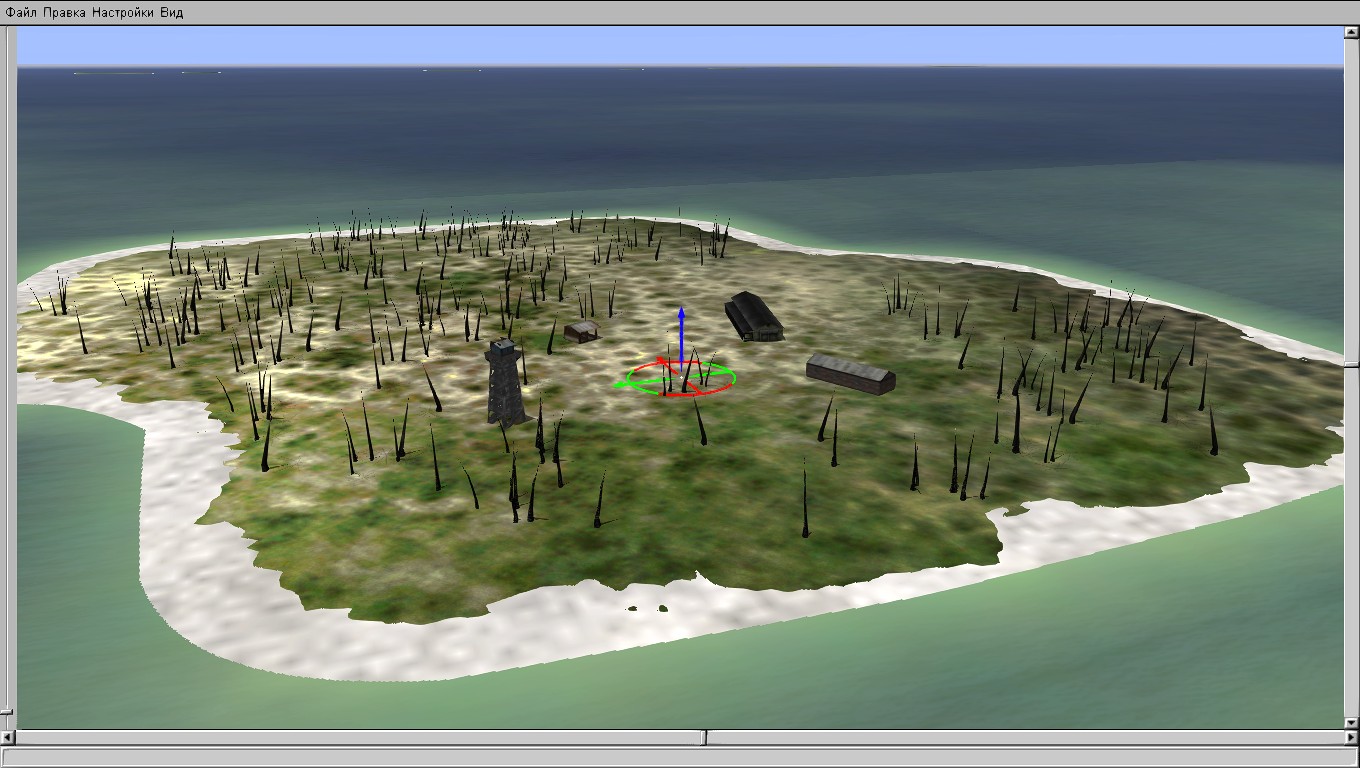Open the Вид menu
Image resolution: width=1360 pixels, height=768 pixels.
click(172, 13)
